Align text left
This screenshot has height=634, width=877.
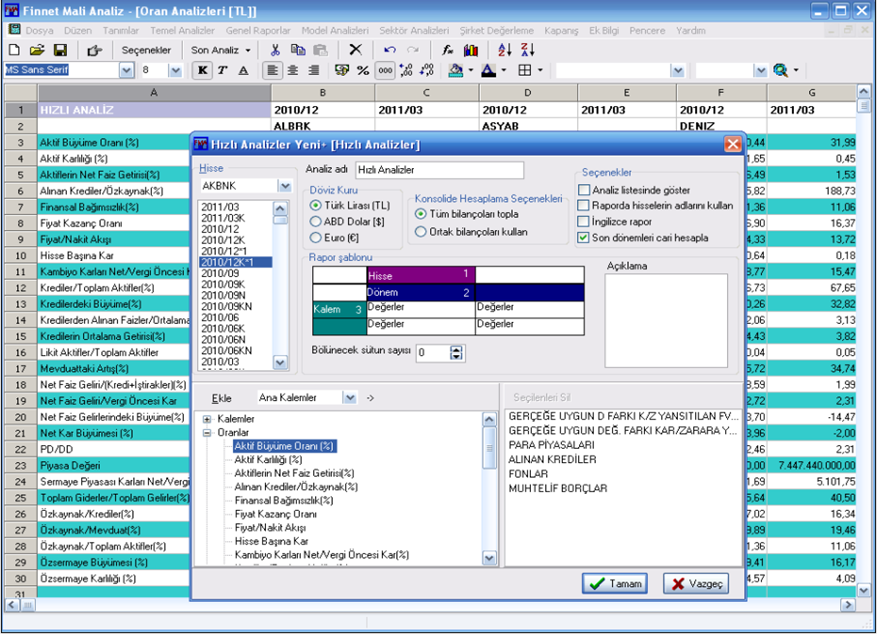(x=272, y=70)
